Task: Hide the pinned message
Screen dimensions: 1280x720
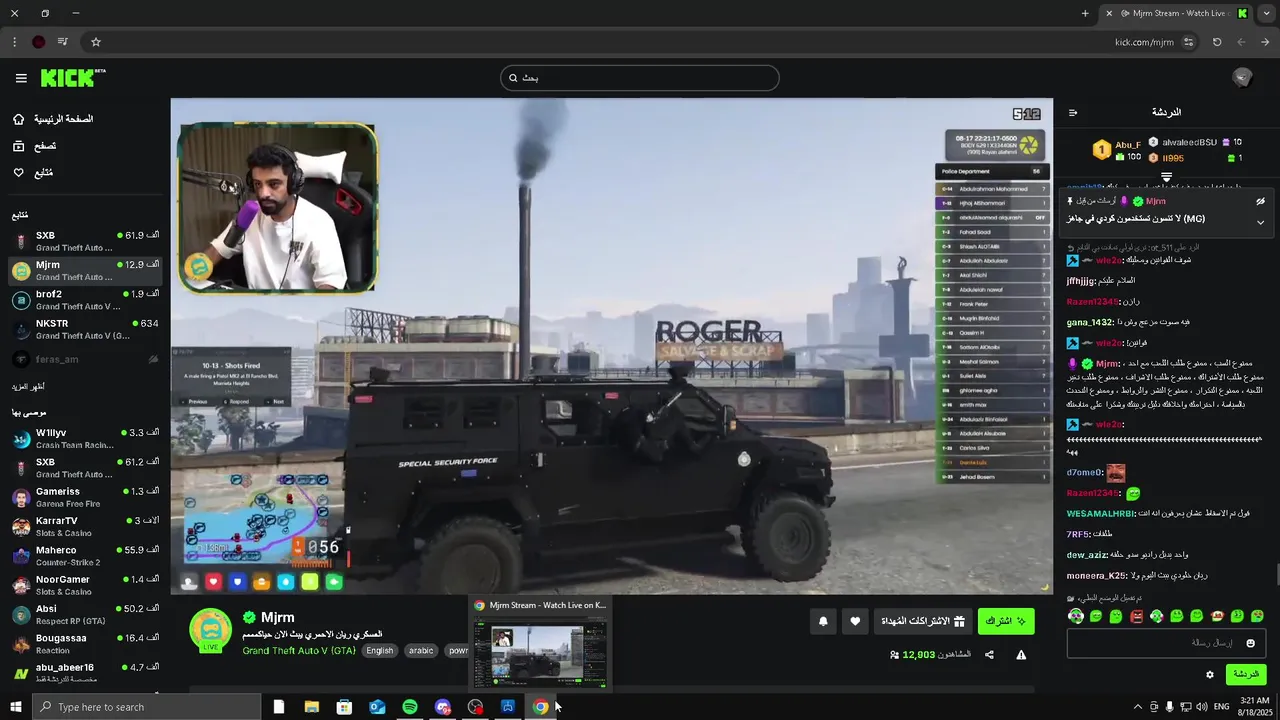Action: point(1260,201)
